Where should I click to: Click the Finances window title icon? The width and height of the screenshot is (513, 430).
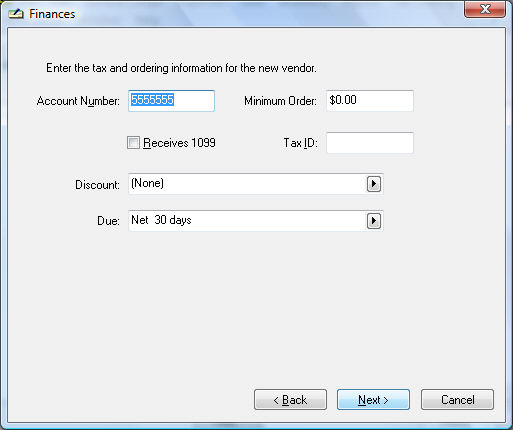(16, 14)
